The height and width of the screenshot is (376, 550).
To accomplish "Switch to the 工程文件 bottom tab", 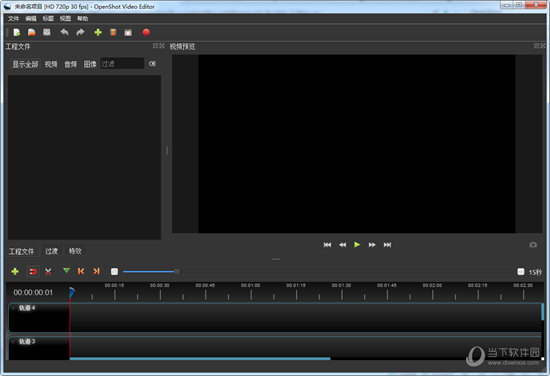I will point(21,251).
